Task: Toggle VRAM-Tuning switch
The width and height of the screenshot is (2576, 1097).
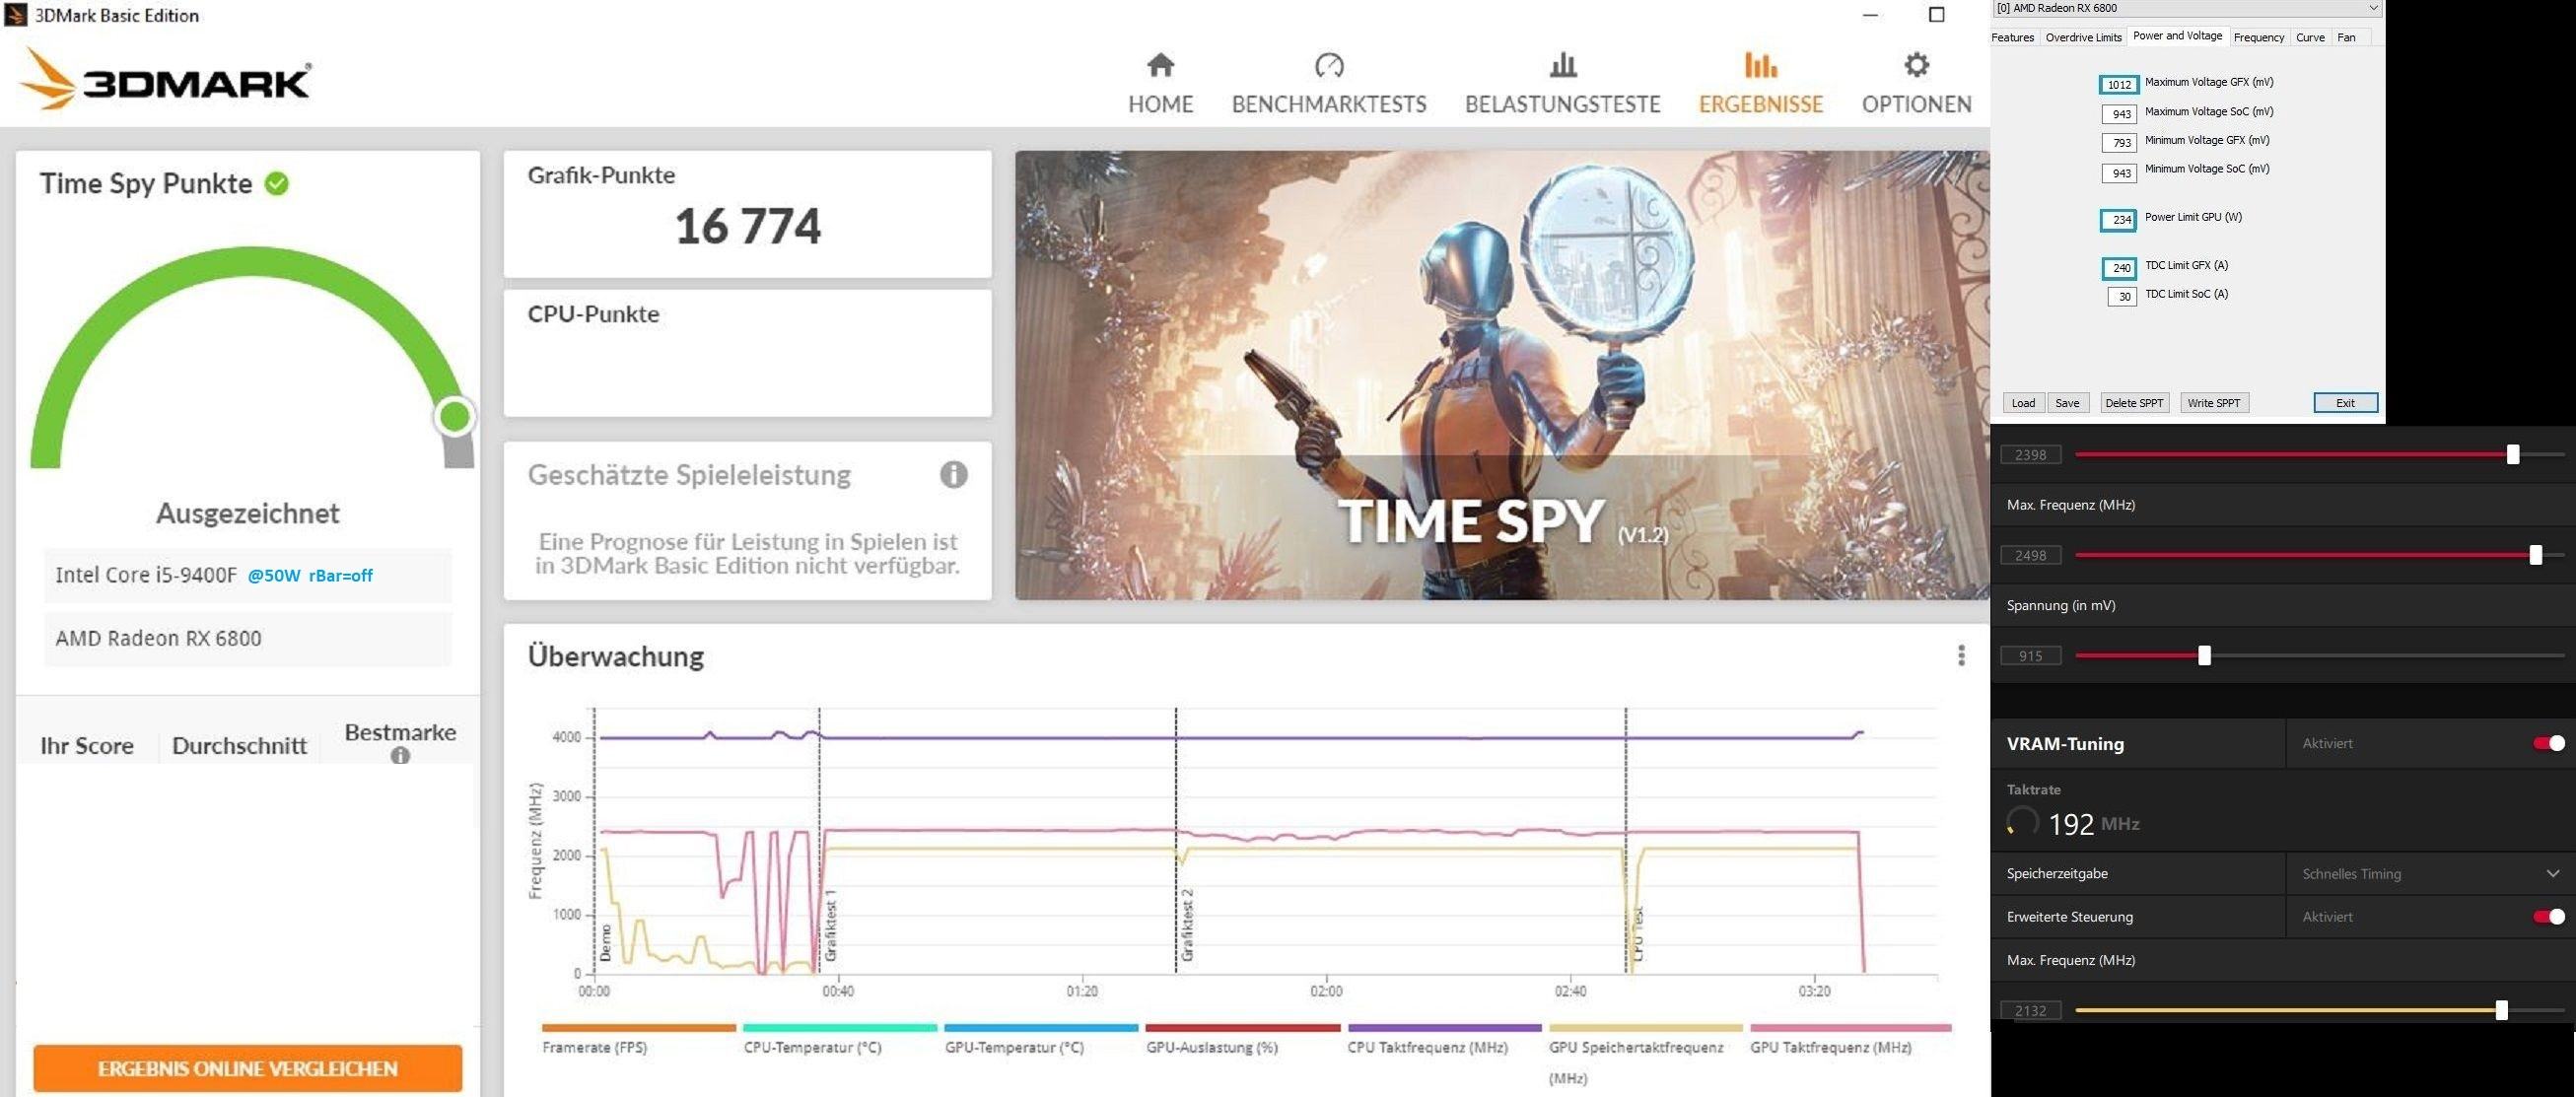Action: point(2548,743)
